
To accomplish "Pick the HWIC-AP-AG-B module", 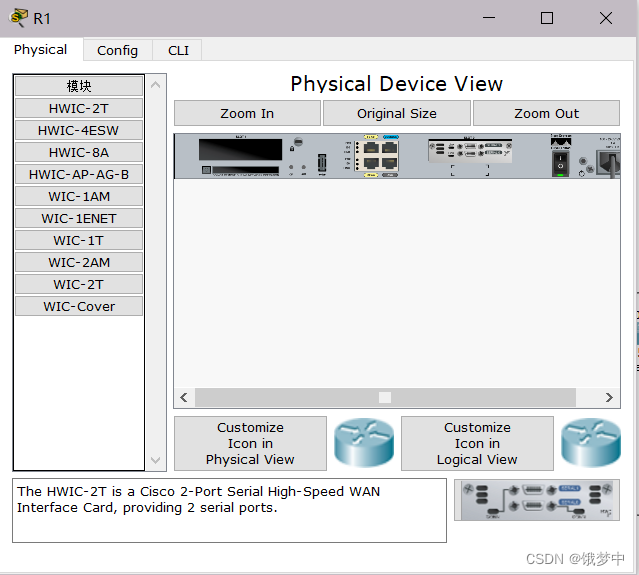I will (x=79, y=174).
